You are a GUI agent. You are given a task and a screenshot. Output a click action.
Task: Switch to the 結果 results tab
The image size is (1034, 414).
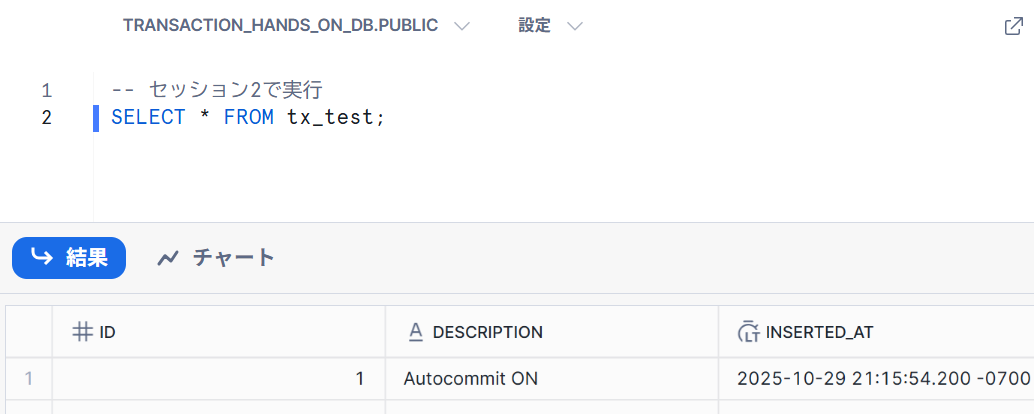69,258
